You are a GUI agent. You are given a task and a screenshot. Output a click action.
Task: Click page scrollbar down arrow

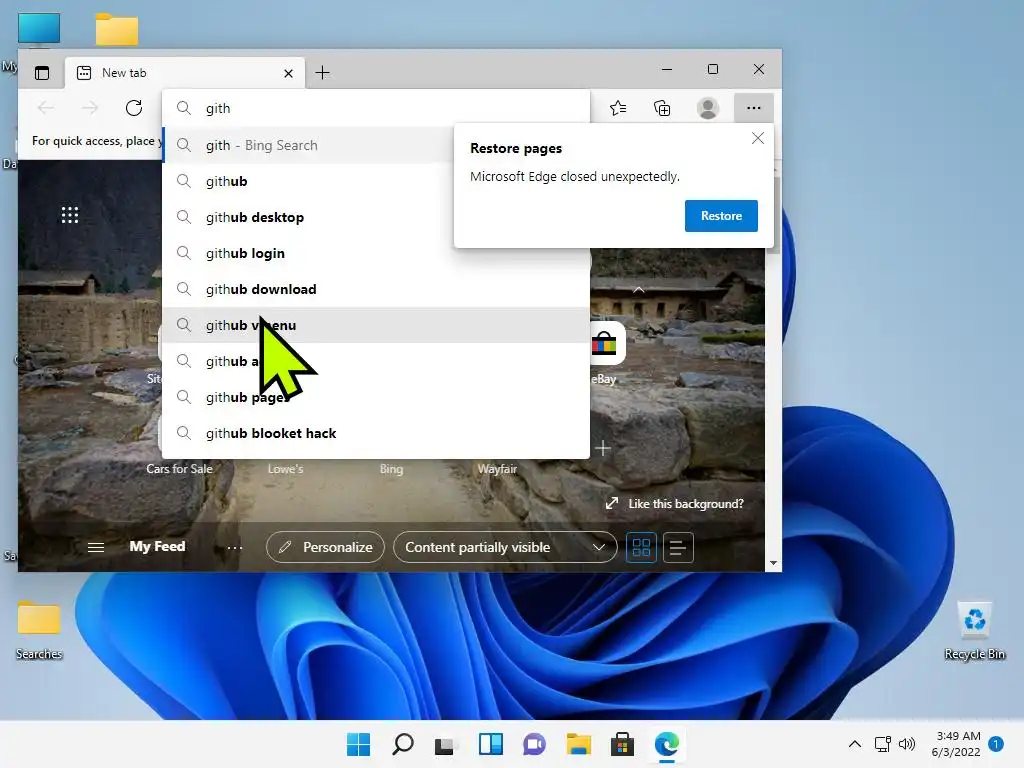click(x=773, y=563)
